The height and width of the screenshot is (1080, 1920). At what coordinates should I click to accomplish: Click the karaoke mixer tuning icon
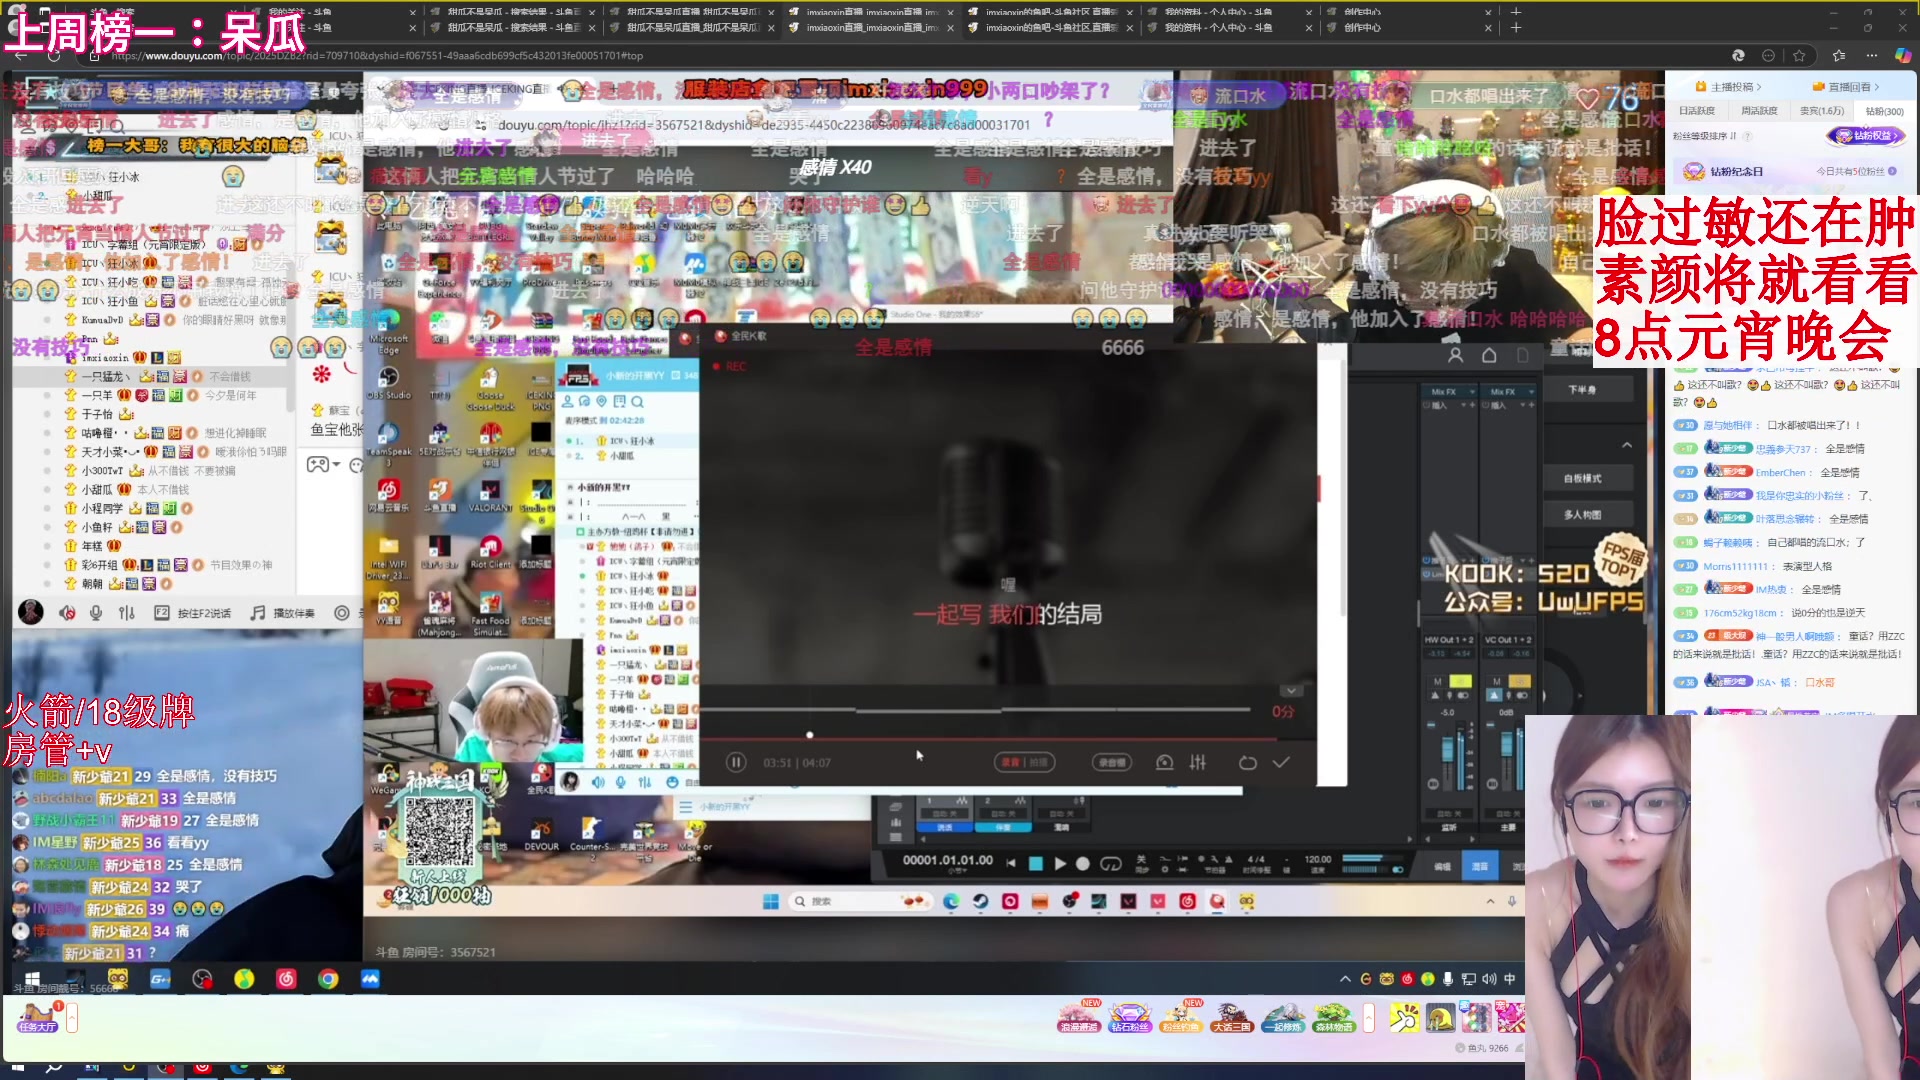coord(1198,762)
